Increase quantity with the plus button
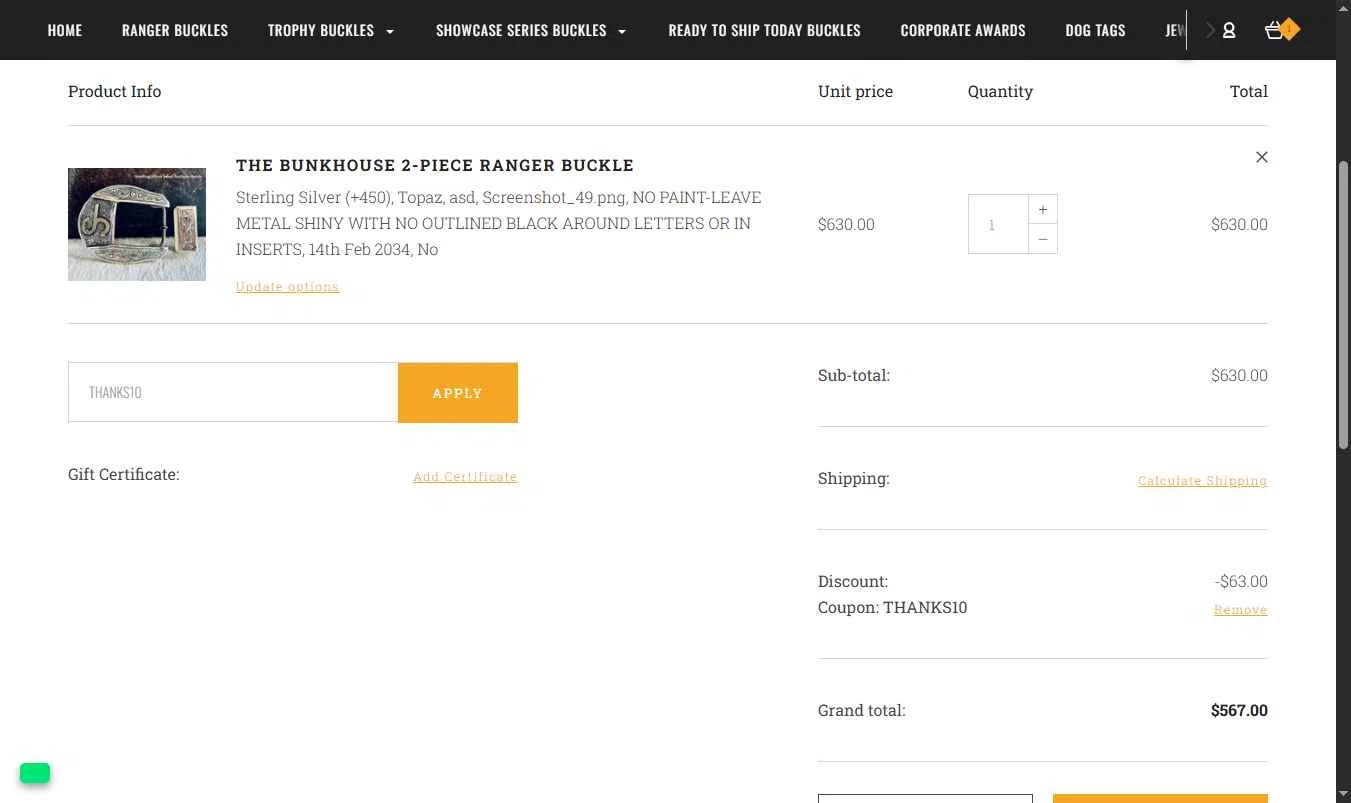Image resolution: width=1351 pixels, height=803 pixels. point(1043,209)
